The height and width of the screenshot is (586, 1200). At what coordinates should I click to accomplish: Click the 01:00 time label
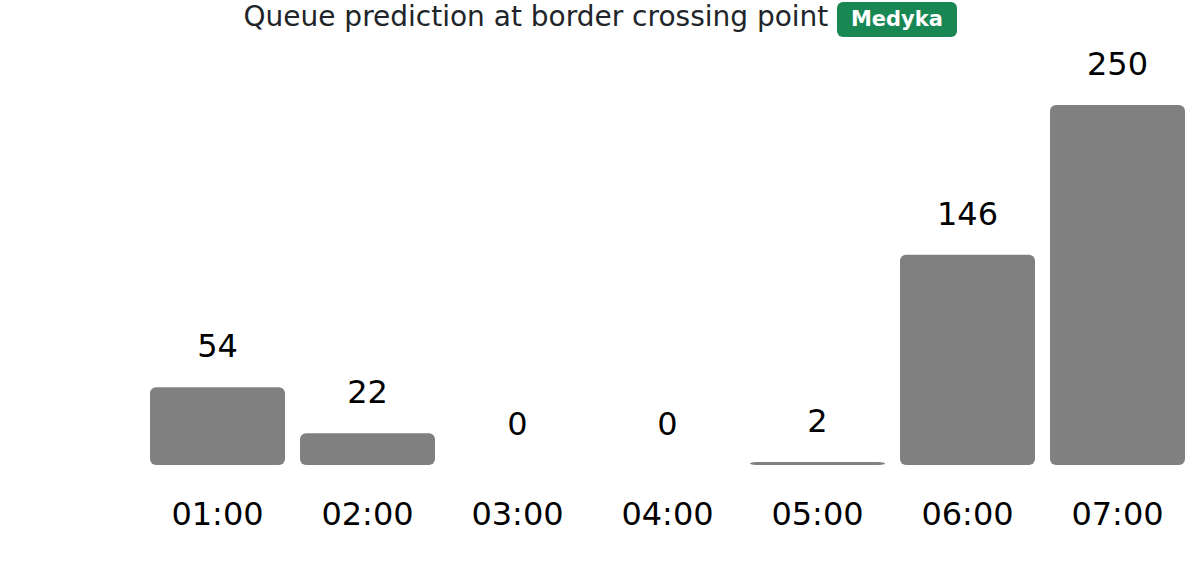pos(217,514)
